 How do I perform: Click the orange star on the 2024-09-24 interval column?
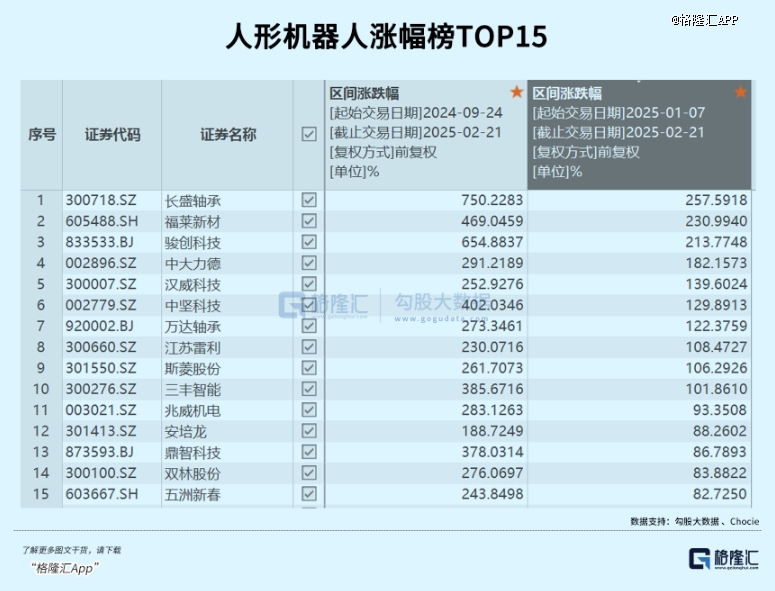pos(517,92)
